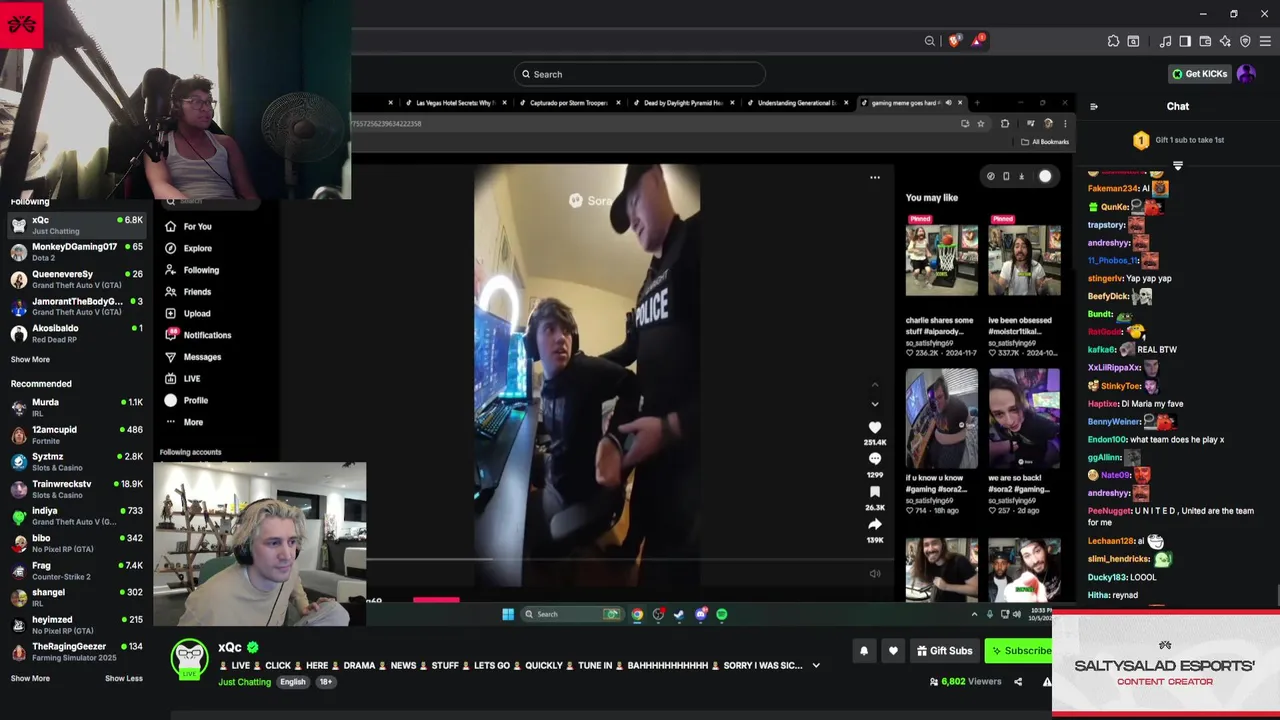1280x720 pixels.
Task: Toggle stream notifications bell
Action: pos(864,651)
